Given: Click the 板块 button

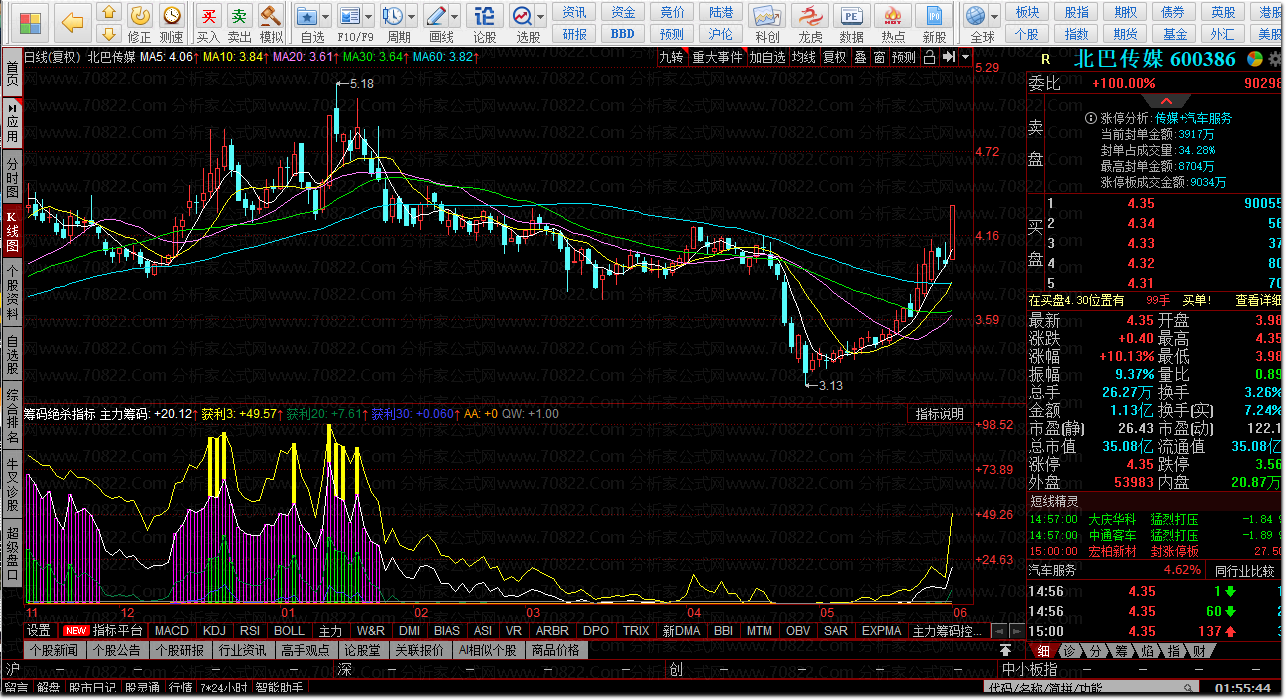Looking at the screenshot, I should tap(1027, 12).
